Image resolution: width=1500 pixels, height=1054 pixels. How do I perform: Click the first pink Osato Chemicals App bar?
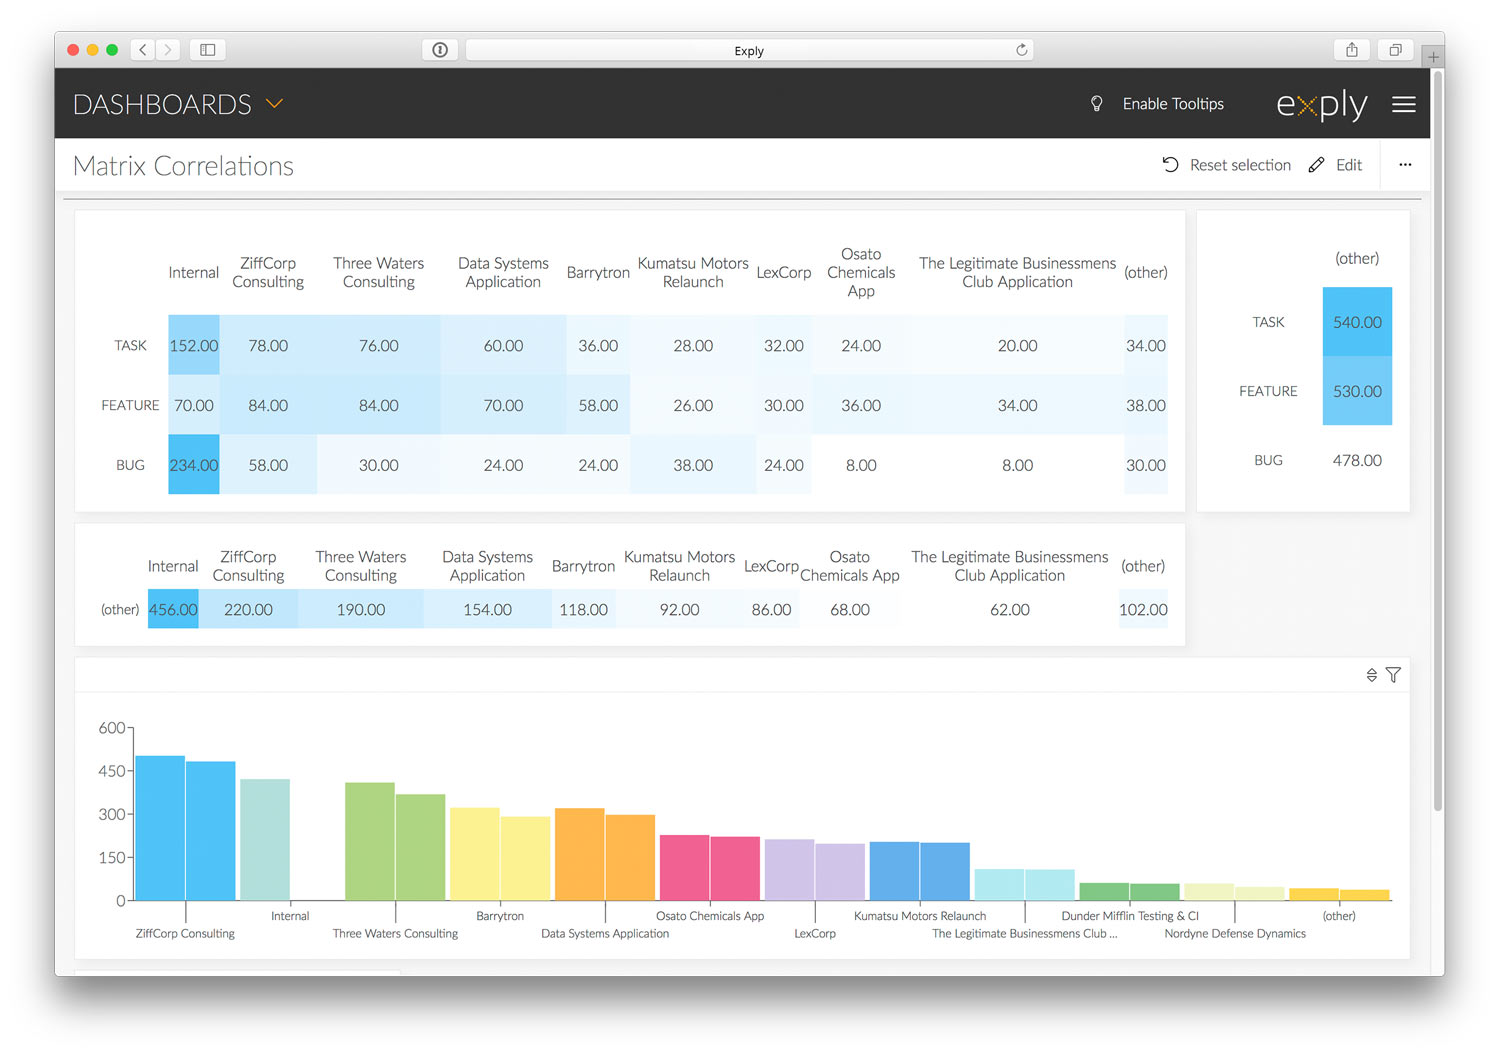coord(685,868)
